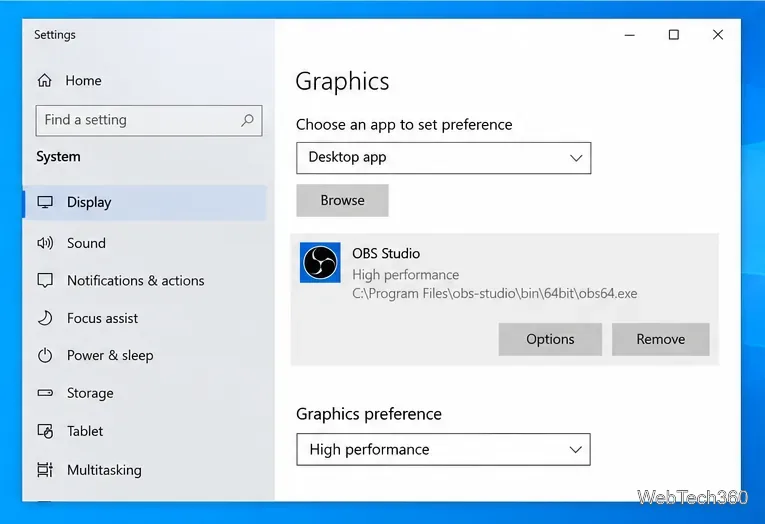Click the Notifications speech bubble icon
This screenshot has width=765, height=524.
[x=45, y=281]
